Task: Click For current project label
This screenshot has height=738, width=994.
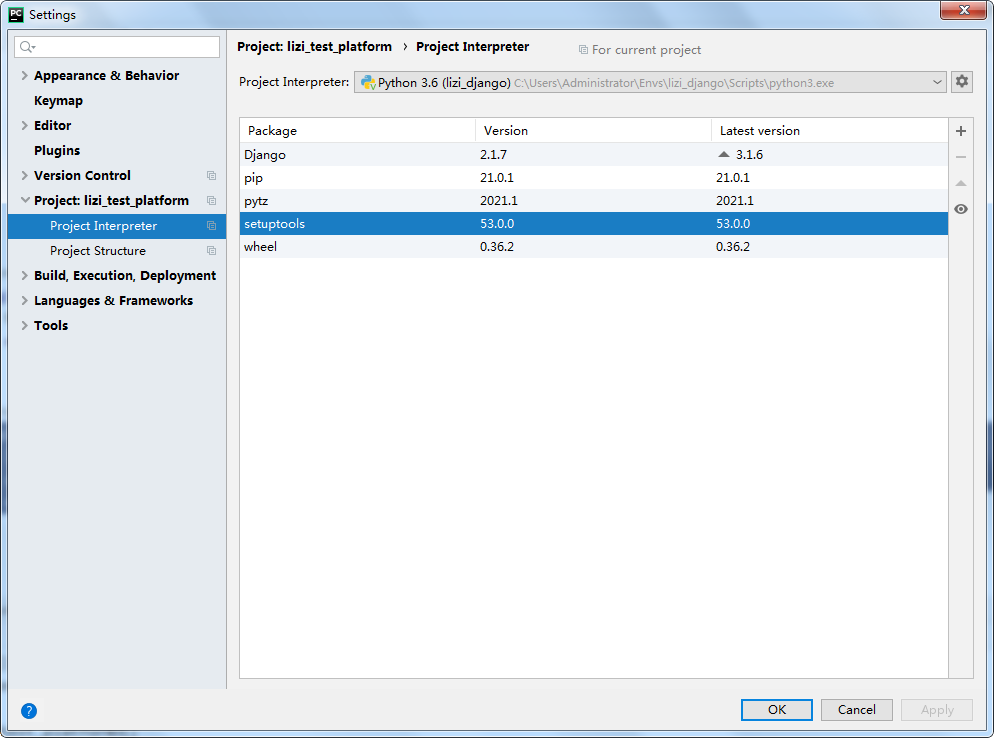Action: (646, 49)
